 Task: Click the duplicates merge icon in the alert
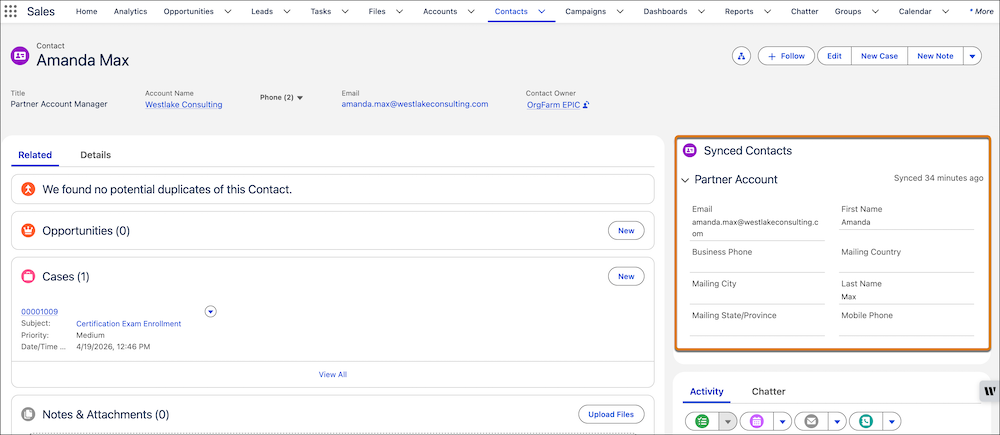[x=28, y=189]
